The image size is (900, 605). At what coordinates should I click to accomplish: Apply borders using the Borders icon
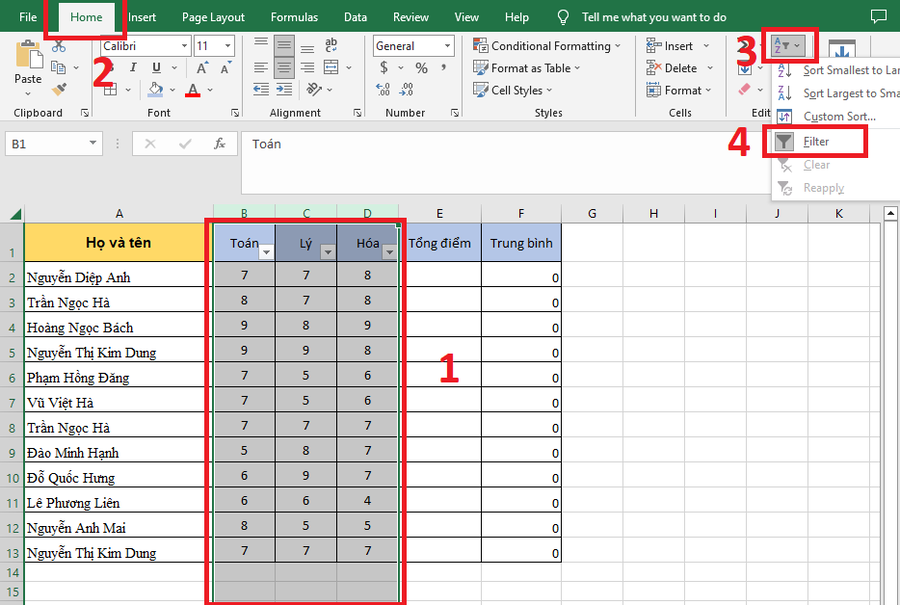[x=111, y=90]
